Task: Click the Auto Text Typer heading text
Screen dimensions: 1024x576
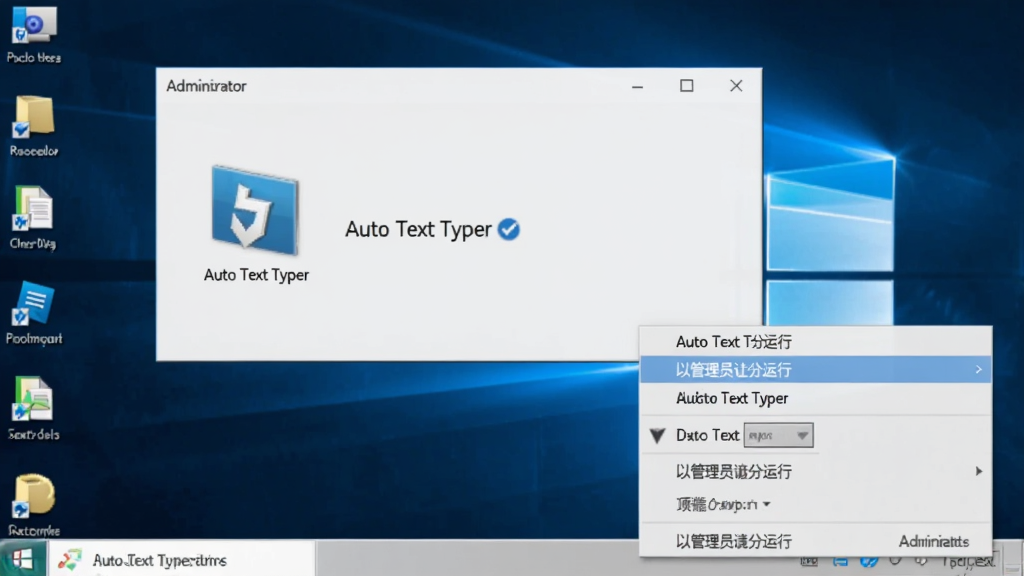Action: (418, 229)
